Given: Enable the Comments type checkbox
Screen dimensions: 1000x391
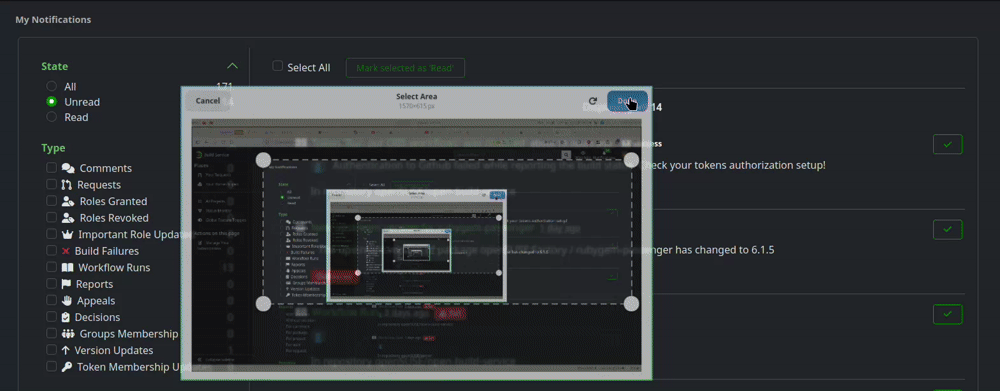Looking at the screenshot, I should [51, 168].
